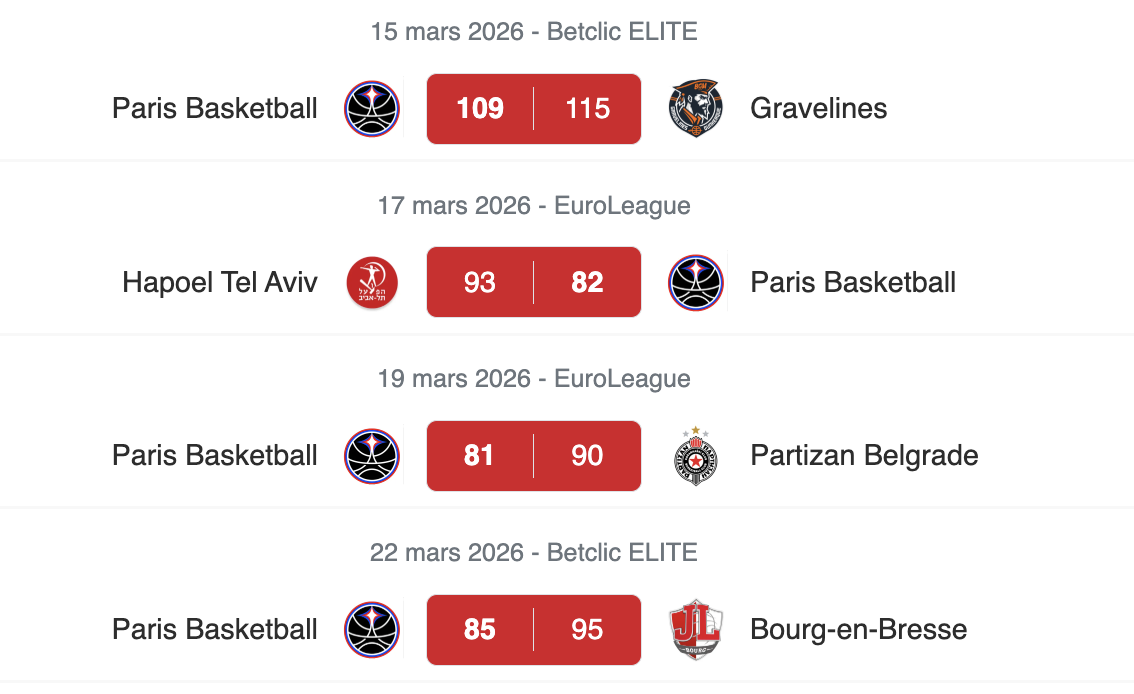Click Paris Basketball logo in the Partizan match
Screen dimensions: 1134x694
[372, 456]
